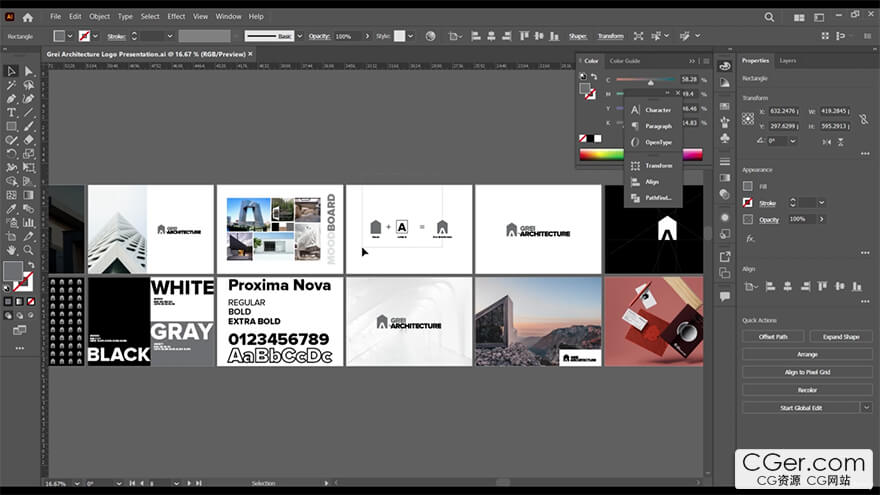Switch to the Layers tab
This screenshot has width=880, height=495.
pos(788,60)
